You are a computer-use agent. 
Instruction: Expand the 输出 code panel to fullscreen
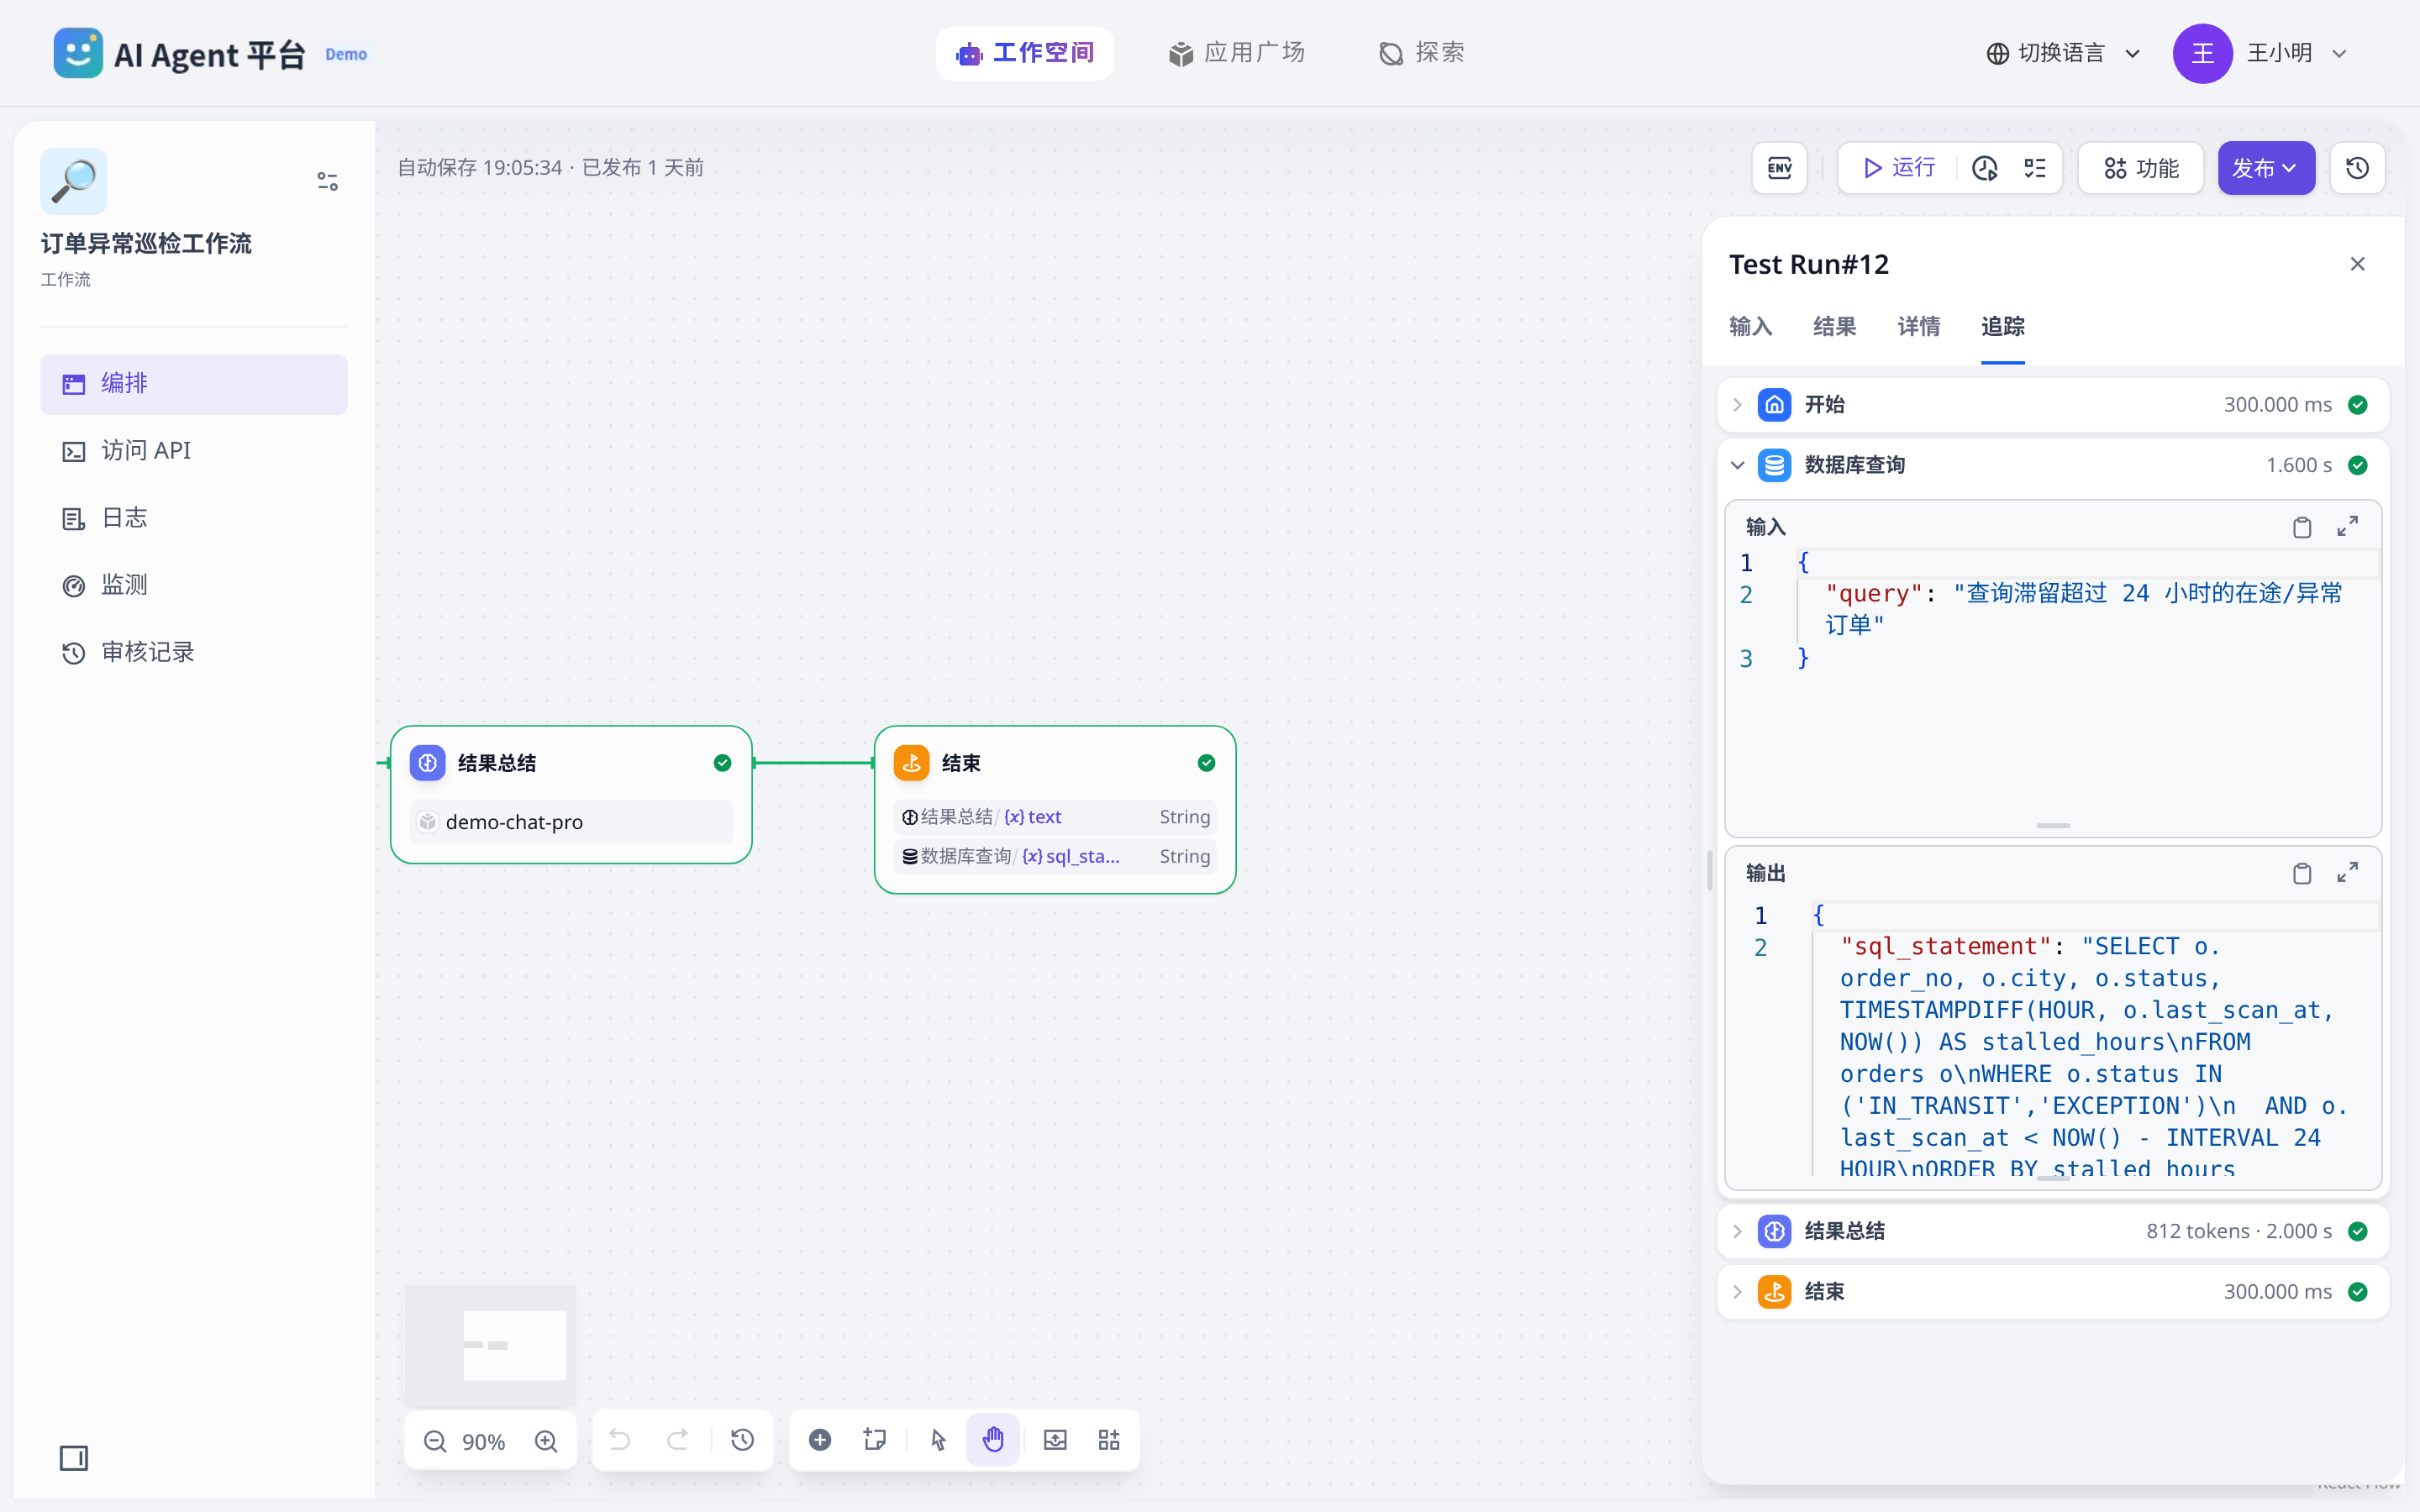[x=2347, y=873]
